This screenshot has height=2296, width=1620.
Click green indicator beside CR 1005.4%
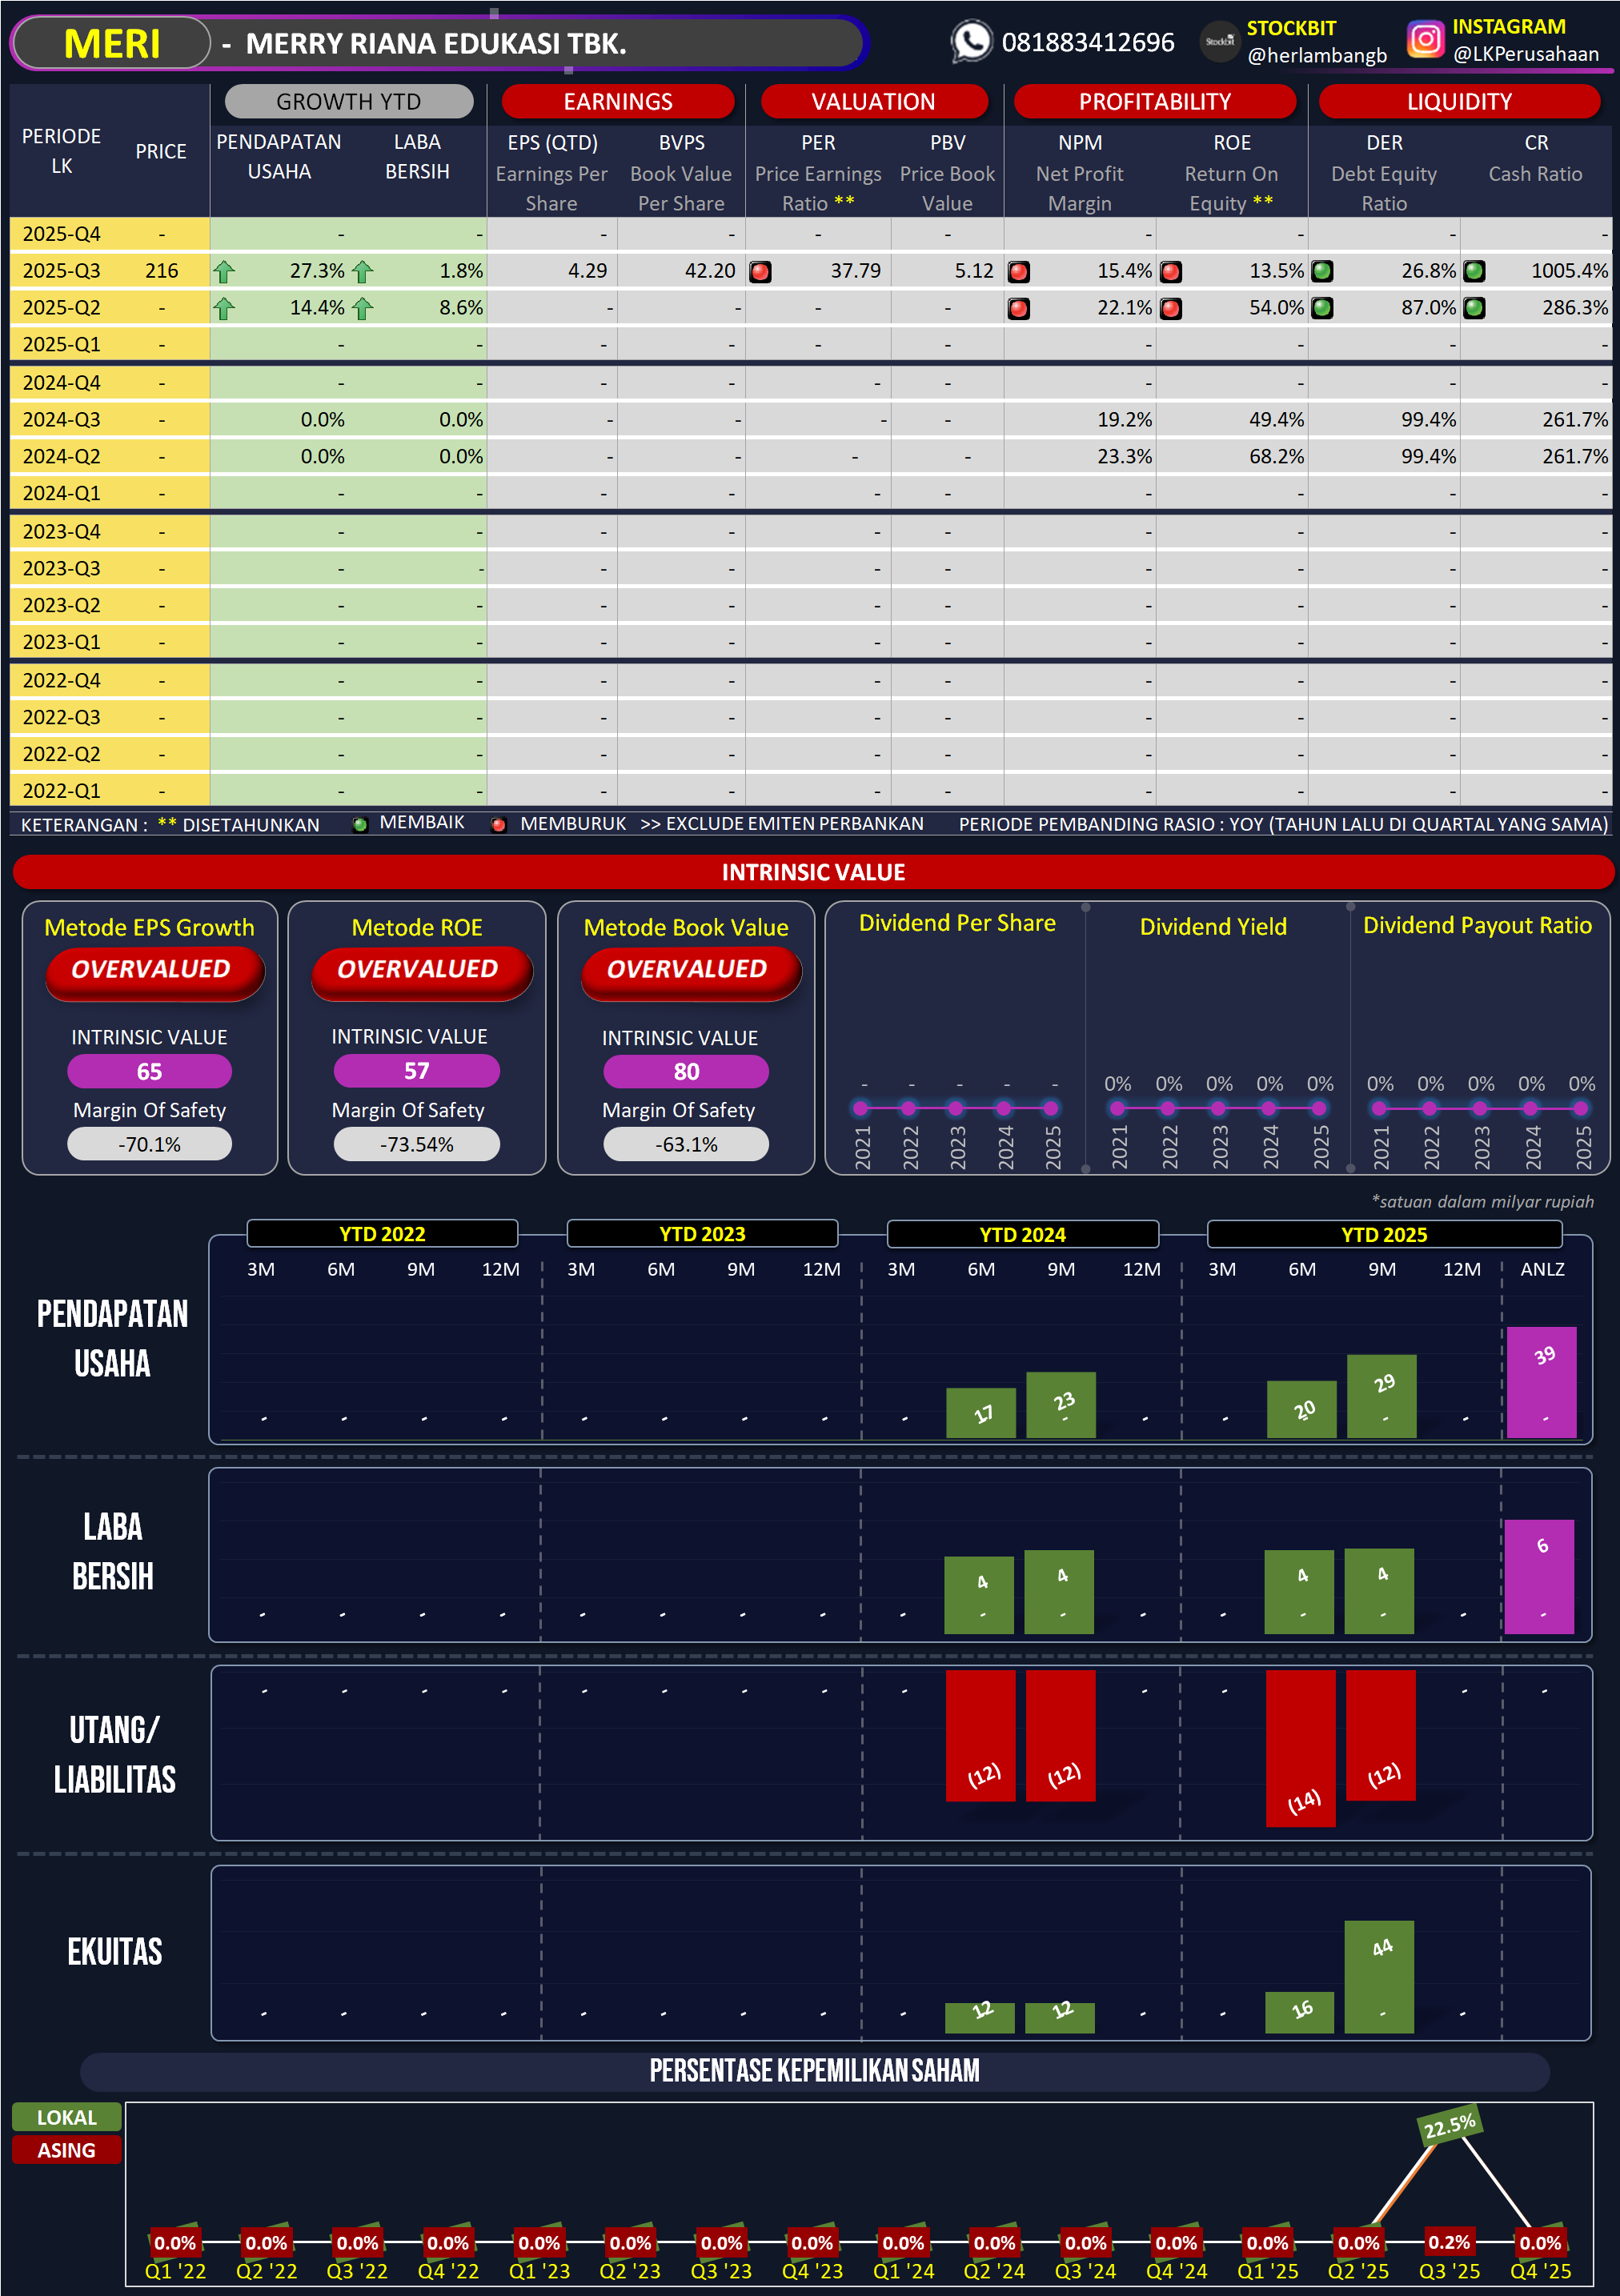coord(1474,271)
